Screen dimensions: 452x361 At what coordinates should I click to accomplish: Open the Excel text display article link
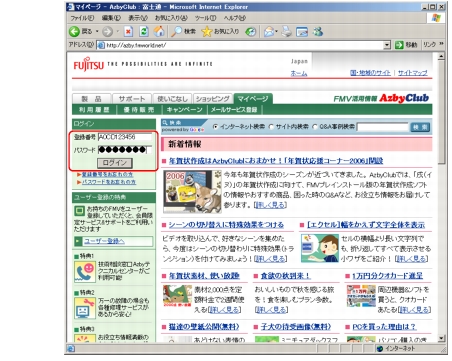366,225
